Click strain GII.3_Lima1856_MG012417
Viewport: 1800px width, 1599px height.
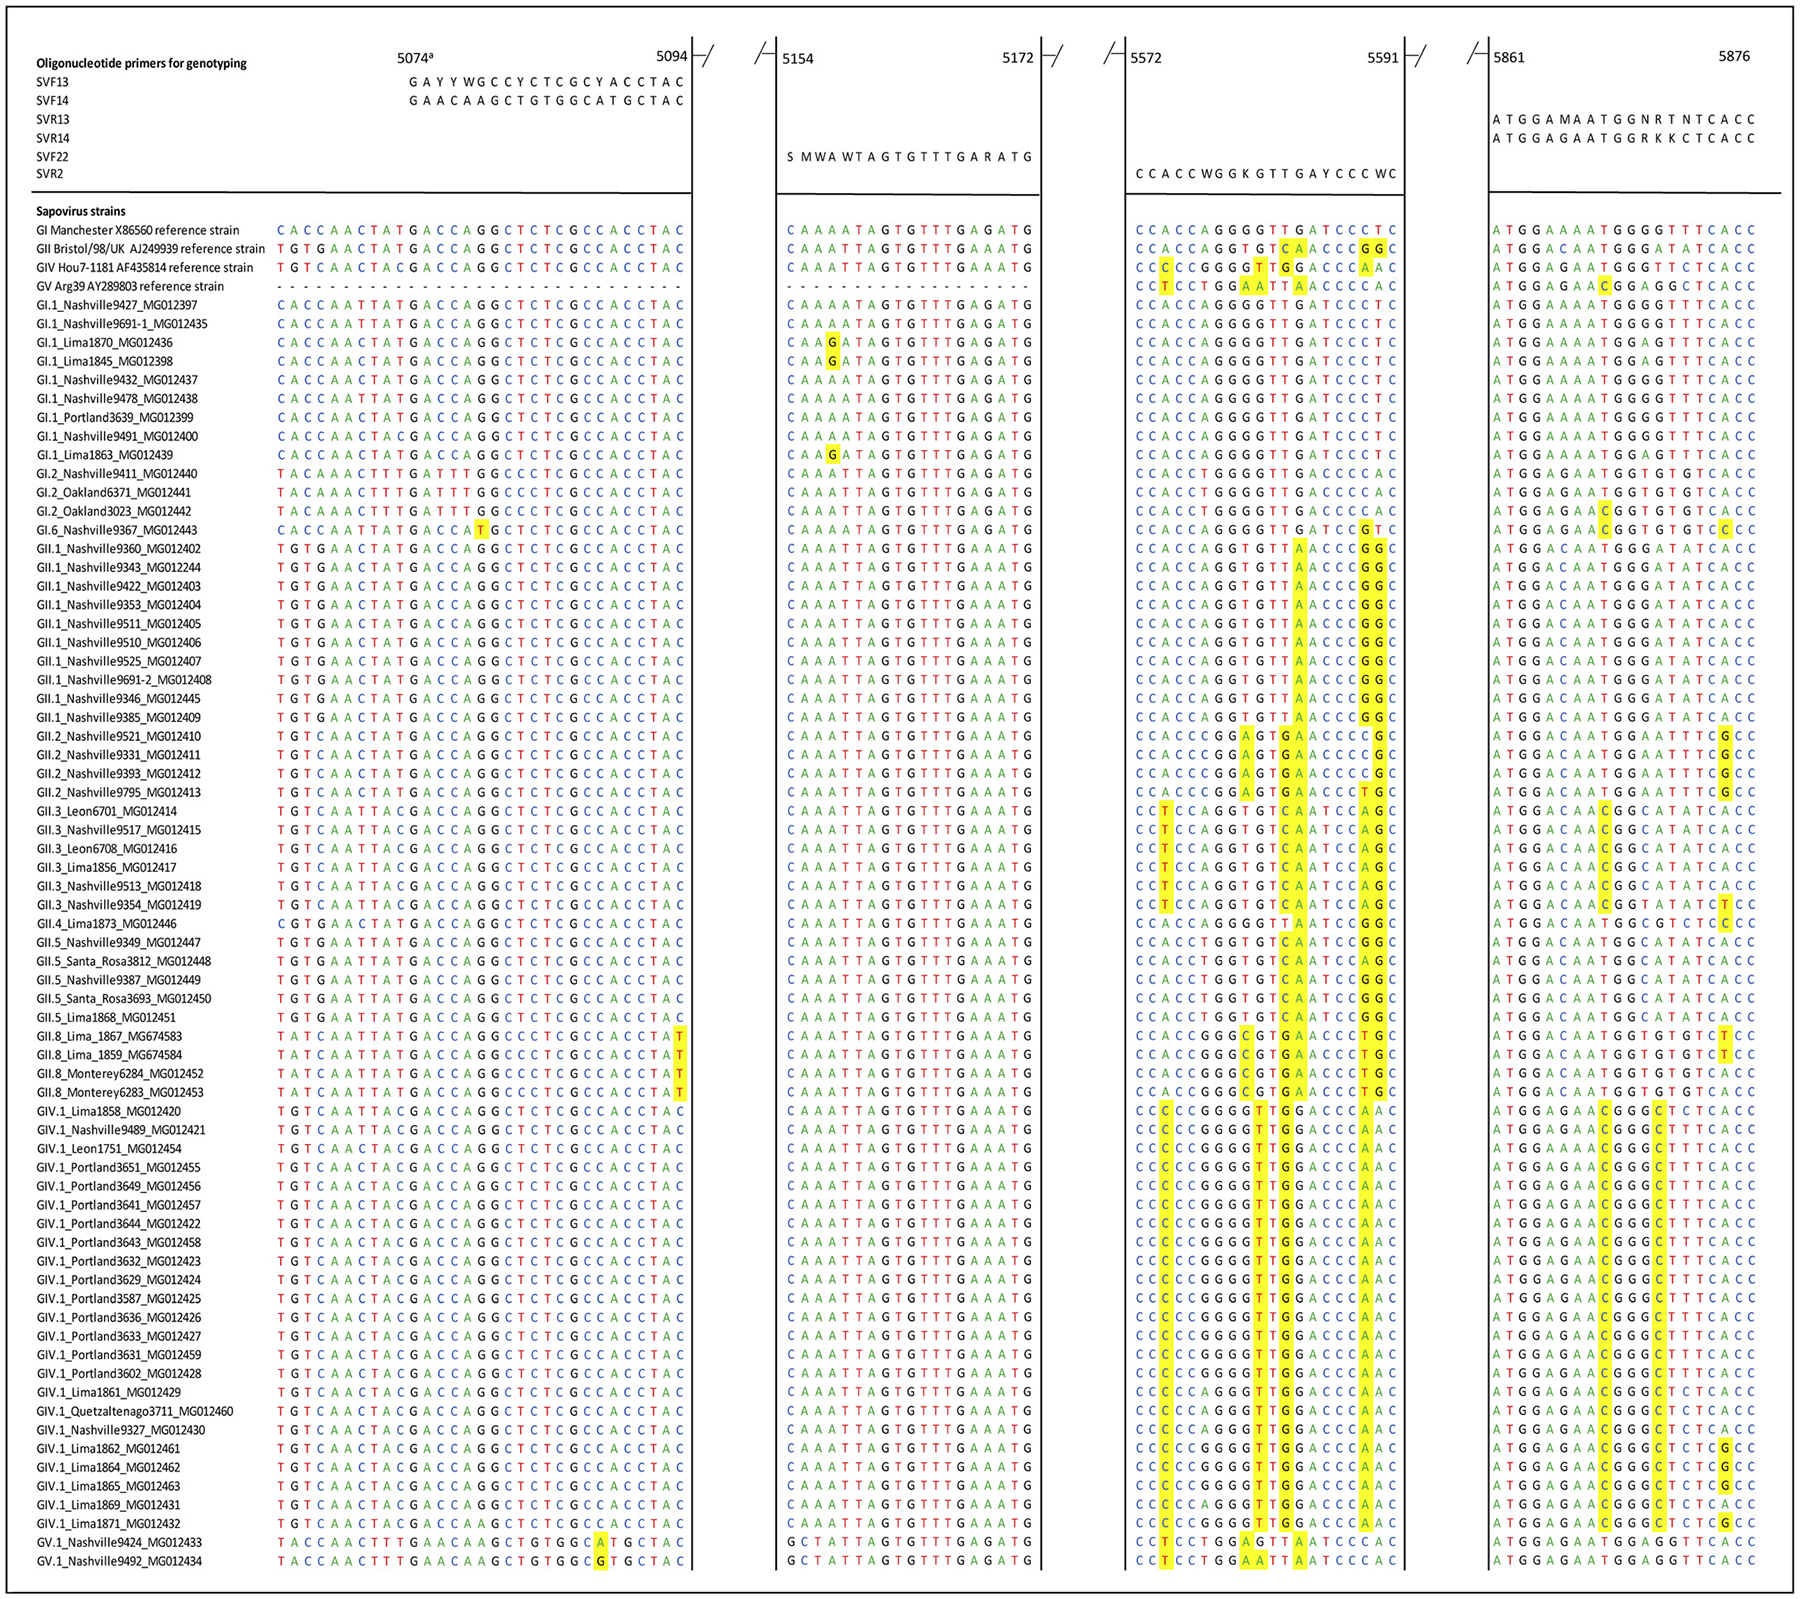[106, 868]
